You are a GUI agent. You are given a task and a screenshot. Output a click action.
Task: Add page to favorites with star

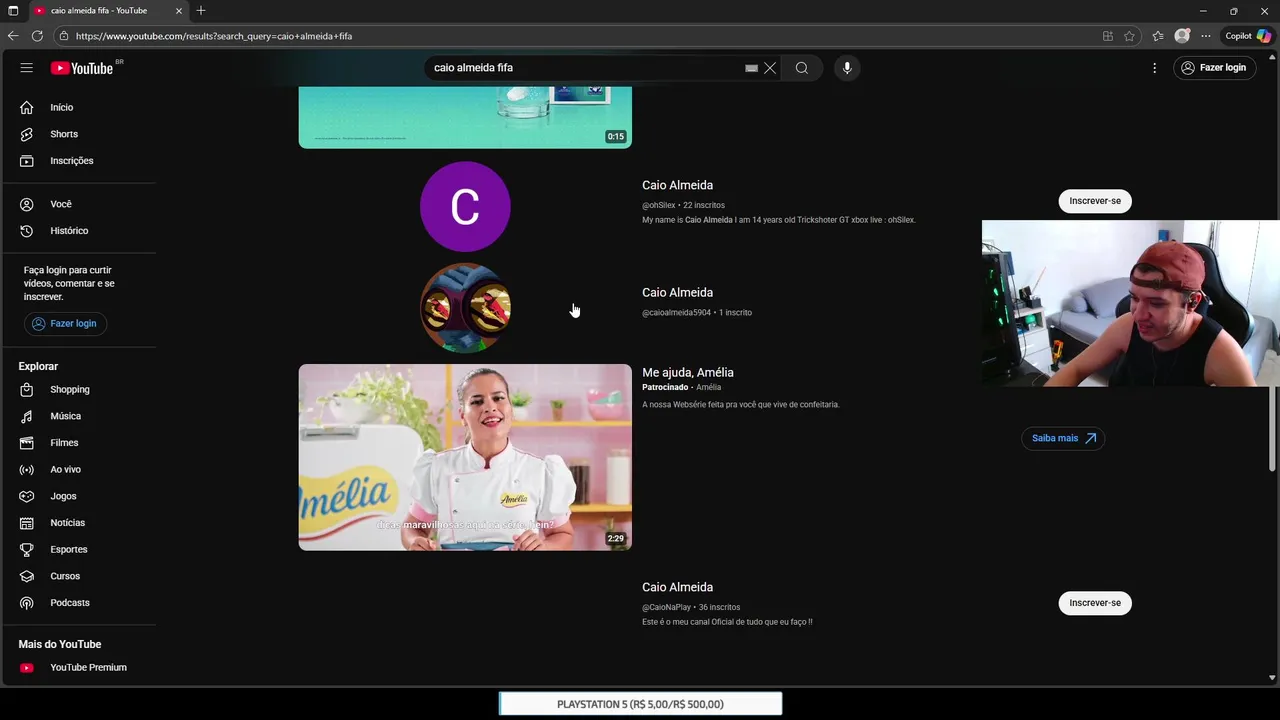click(x=1129, y=36)
